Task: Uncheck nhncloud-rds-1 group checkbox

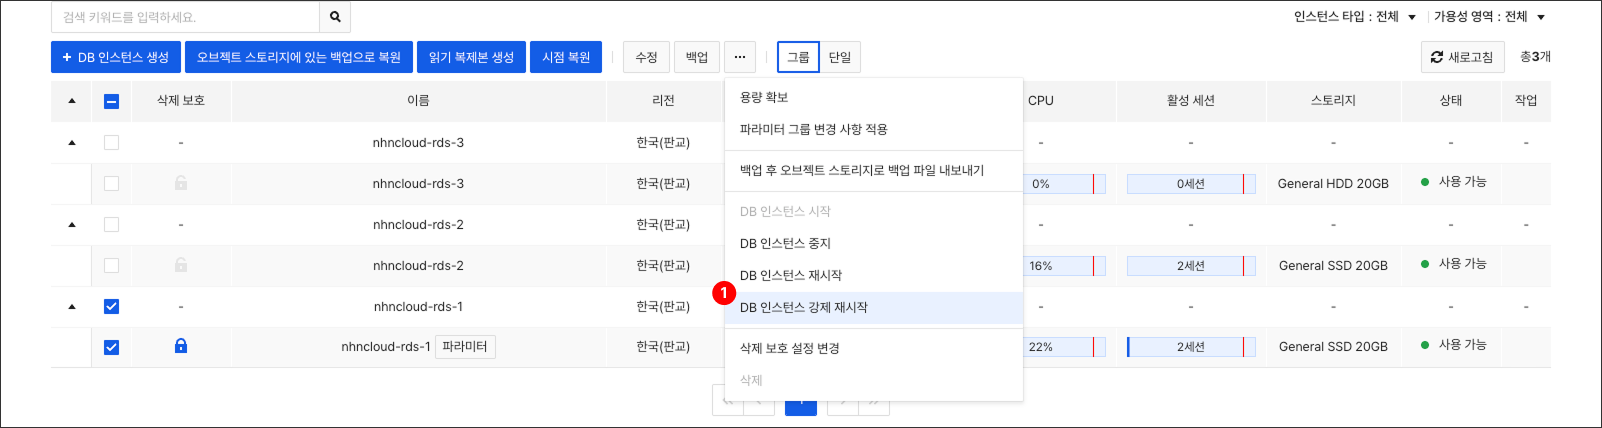Action: 111,307
